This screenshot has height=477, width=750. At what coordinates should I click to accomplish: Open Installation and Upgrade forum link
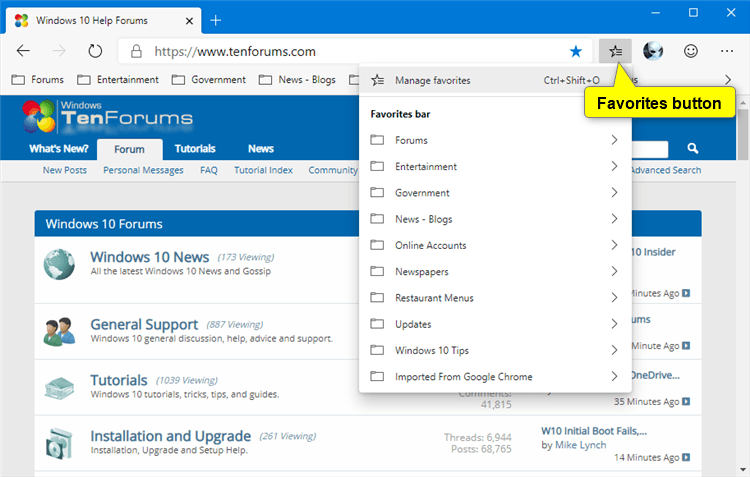click(170, 436)
